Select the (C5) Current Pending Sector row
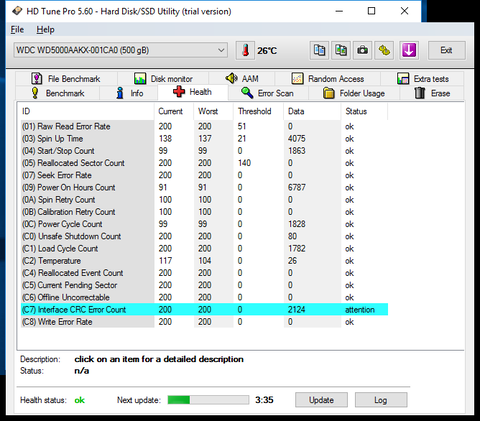Viewport: 480px width, 421px height. click(204, 285)
